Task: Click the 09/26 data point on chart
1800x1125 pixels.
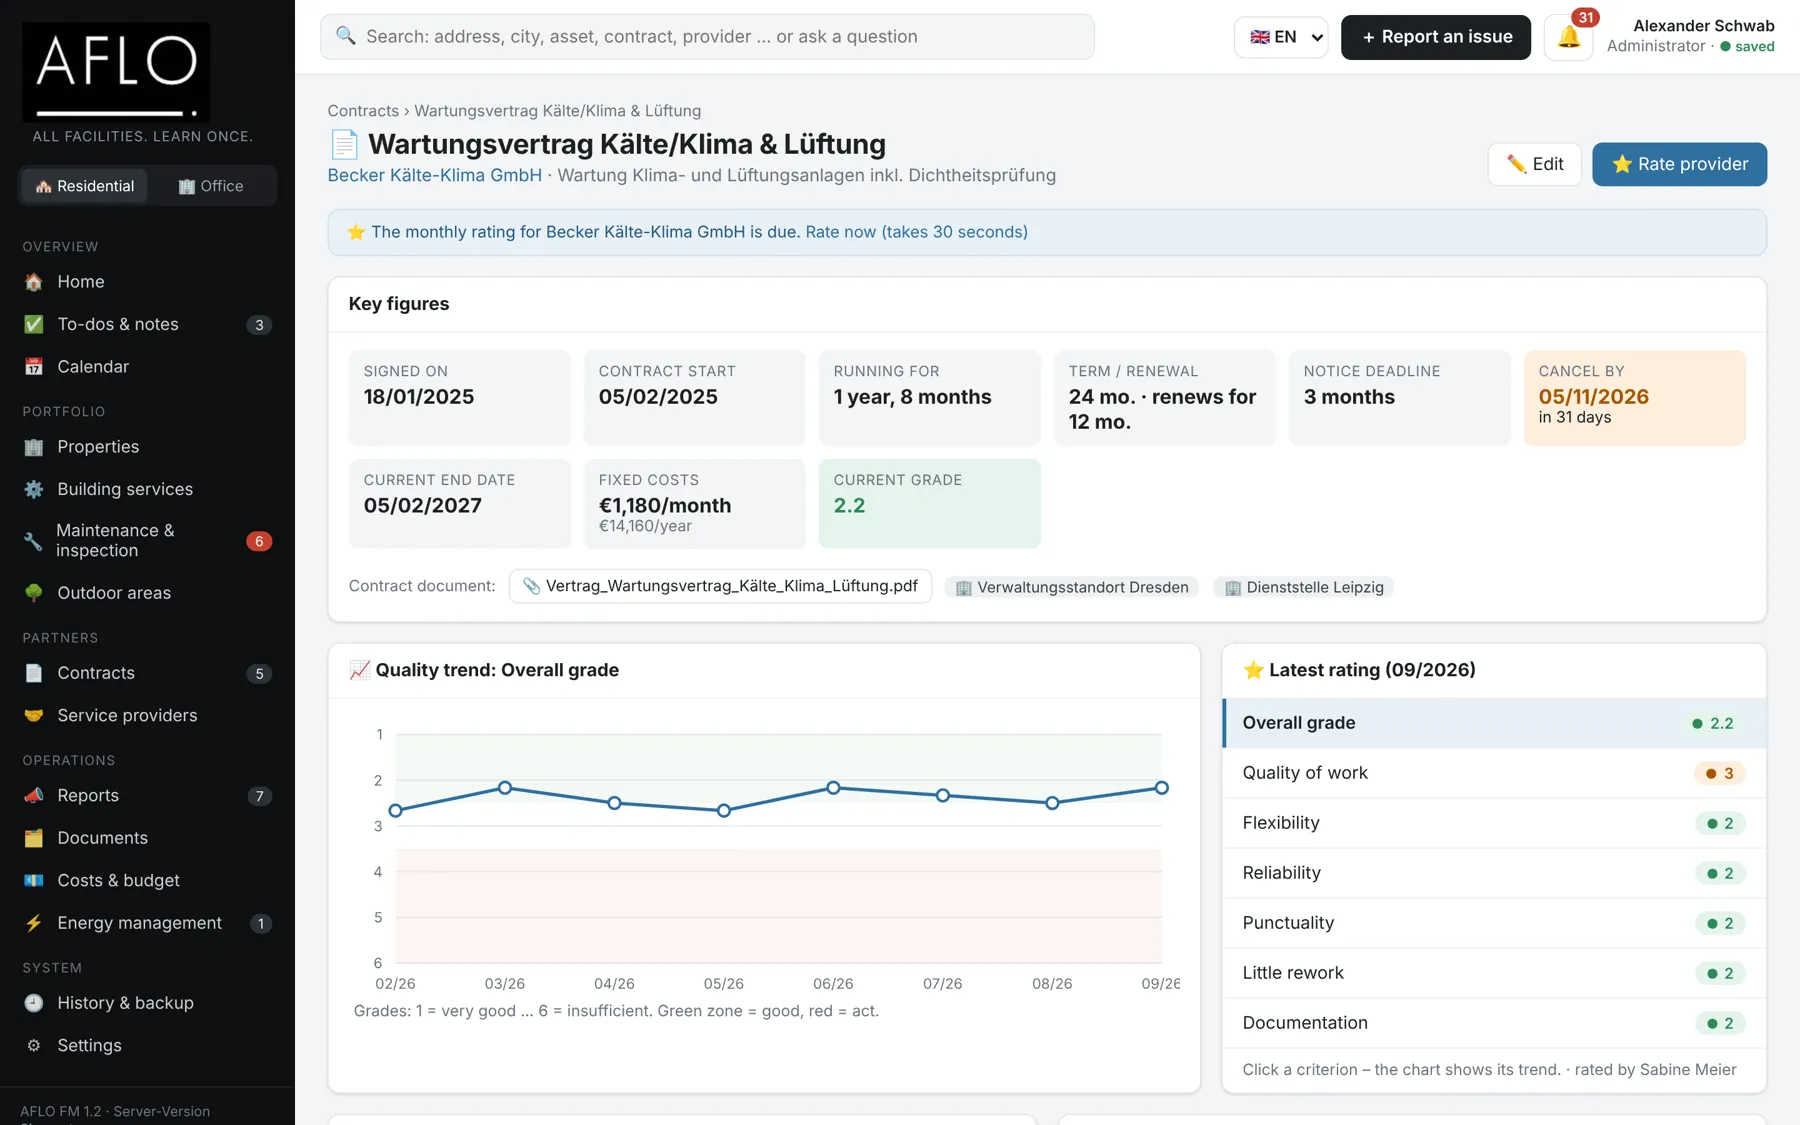Action: (x=1161, y=788)
